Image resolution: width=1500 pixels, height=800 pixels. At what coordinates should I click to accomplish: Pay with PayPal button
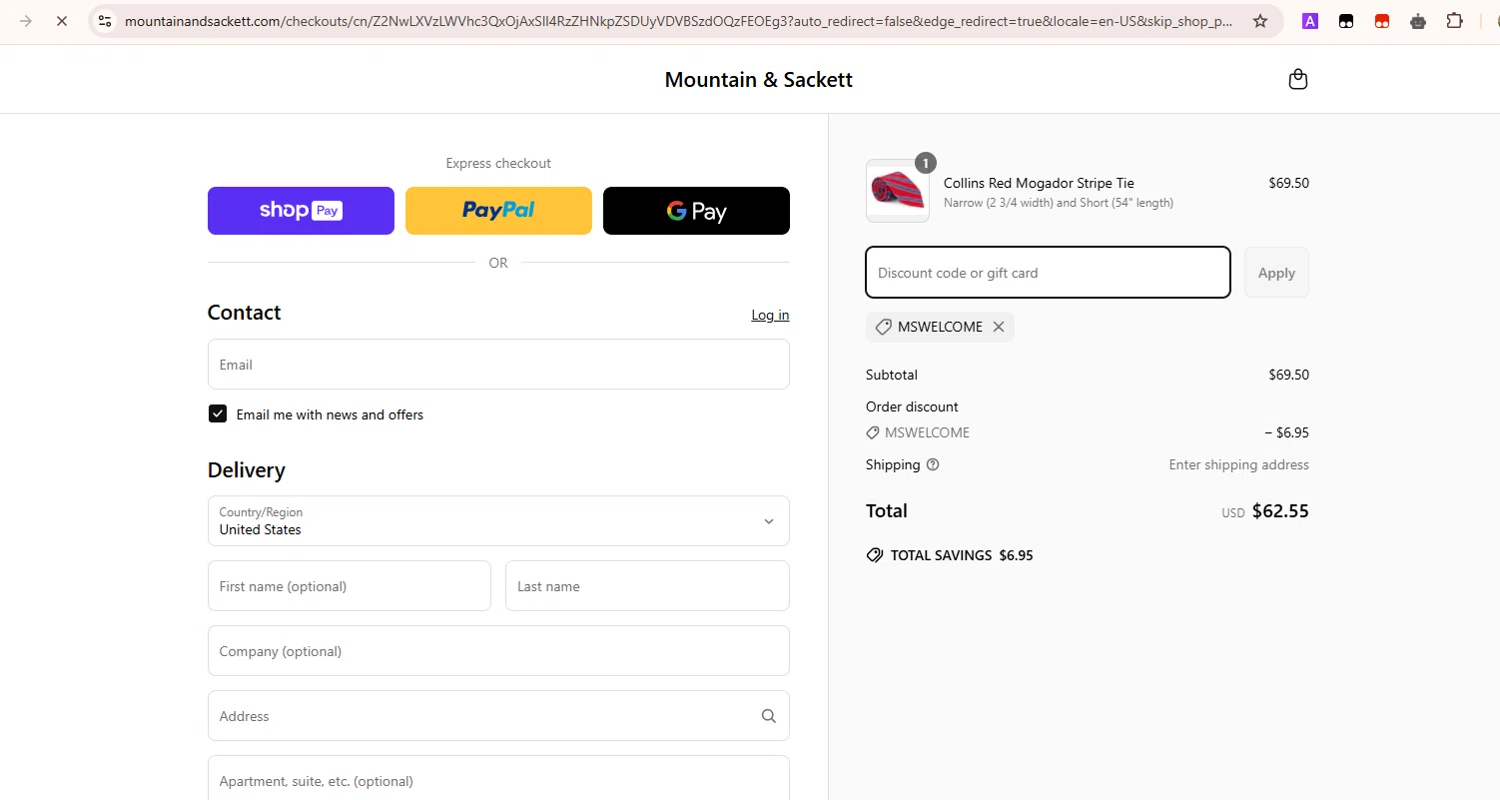[498, 211]
